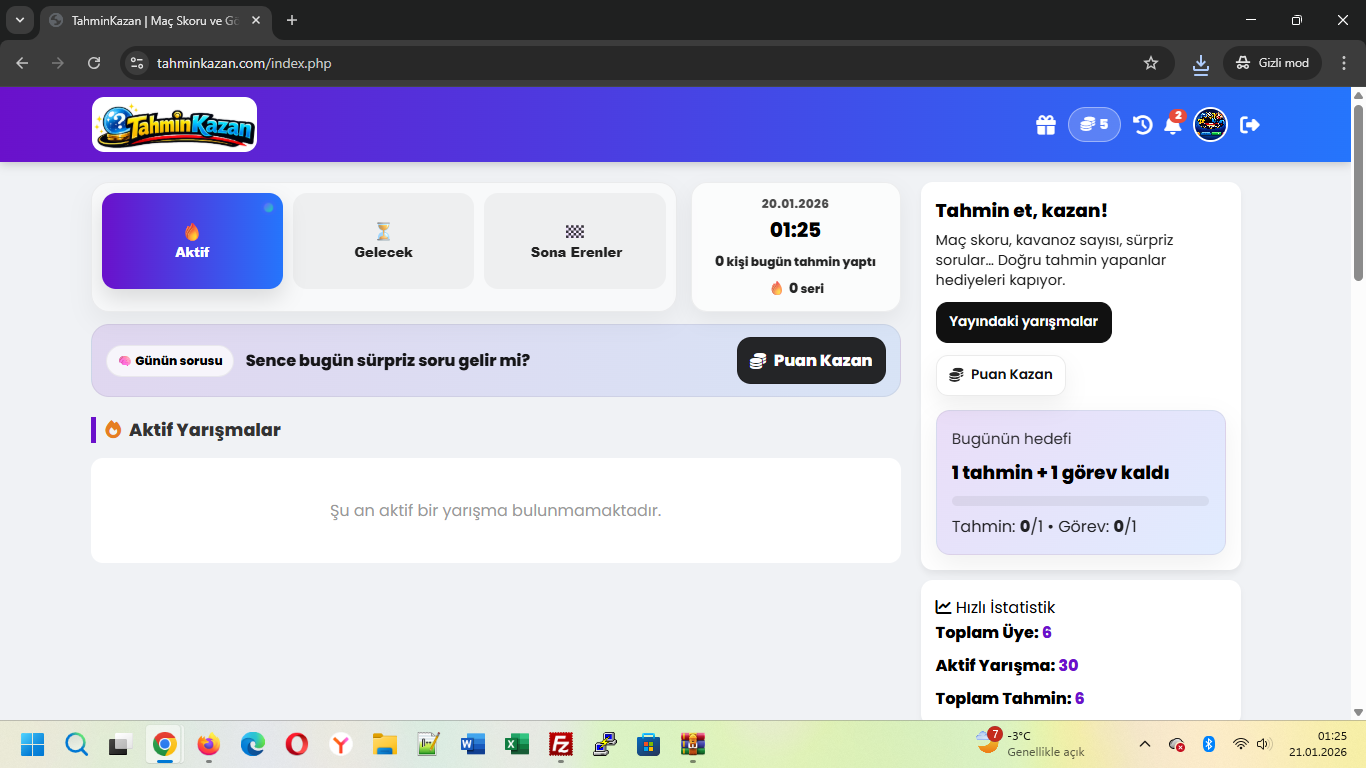Click the Yayındaki yarışmalar button
The image size is (1366, 768).
1023,322
